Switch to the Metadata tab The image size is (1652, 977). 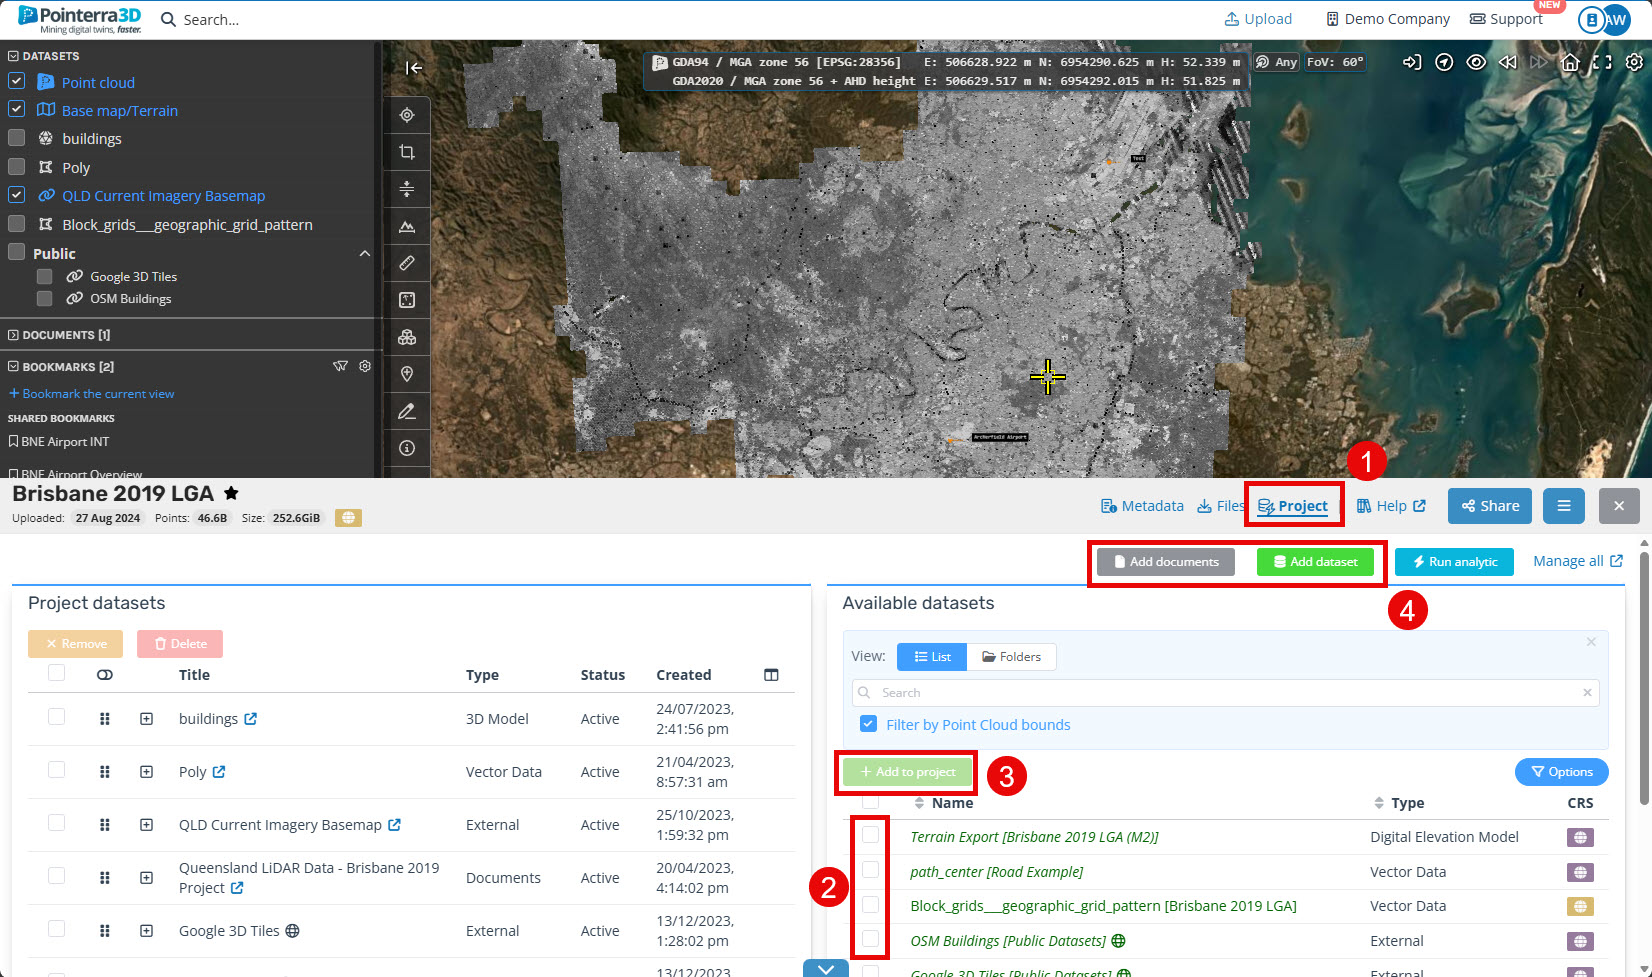[1142, 506]
